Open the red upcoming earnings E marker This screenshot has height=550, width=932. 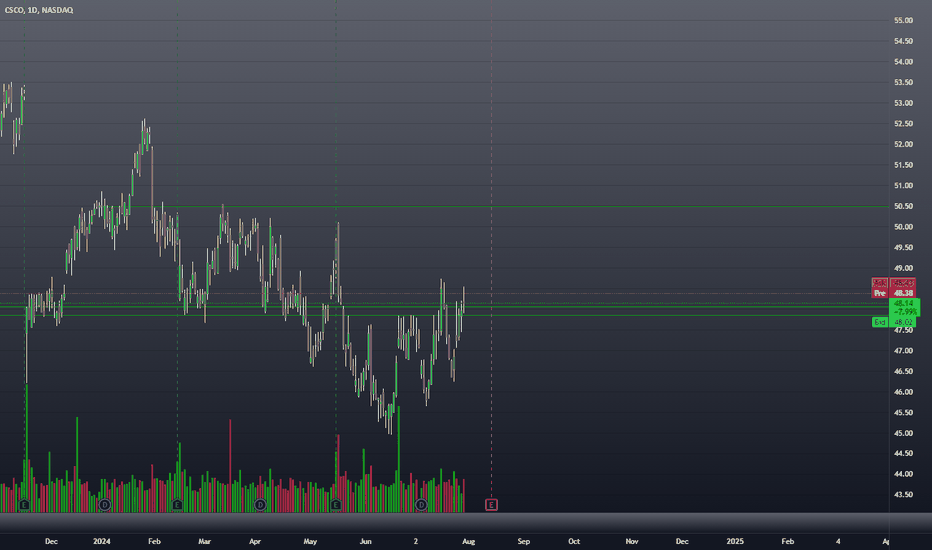point(491,505)
